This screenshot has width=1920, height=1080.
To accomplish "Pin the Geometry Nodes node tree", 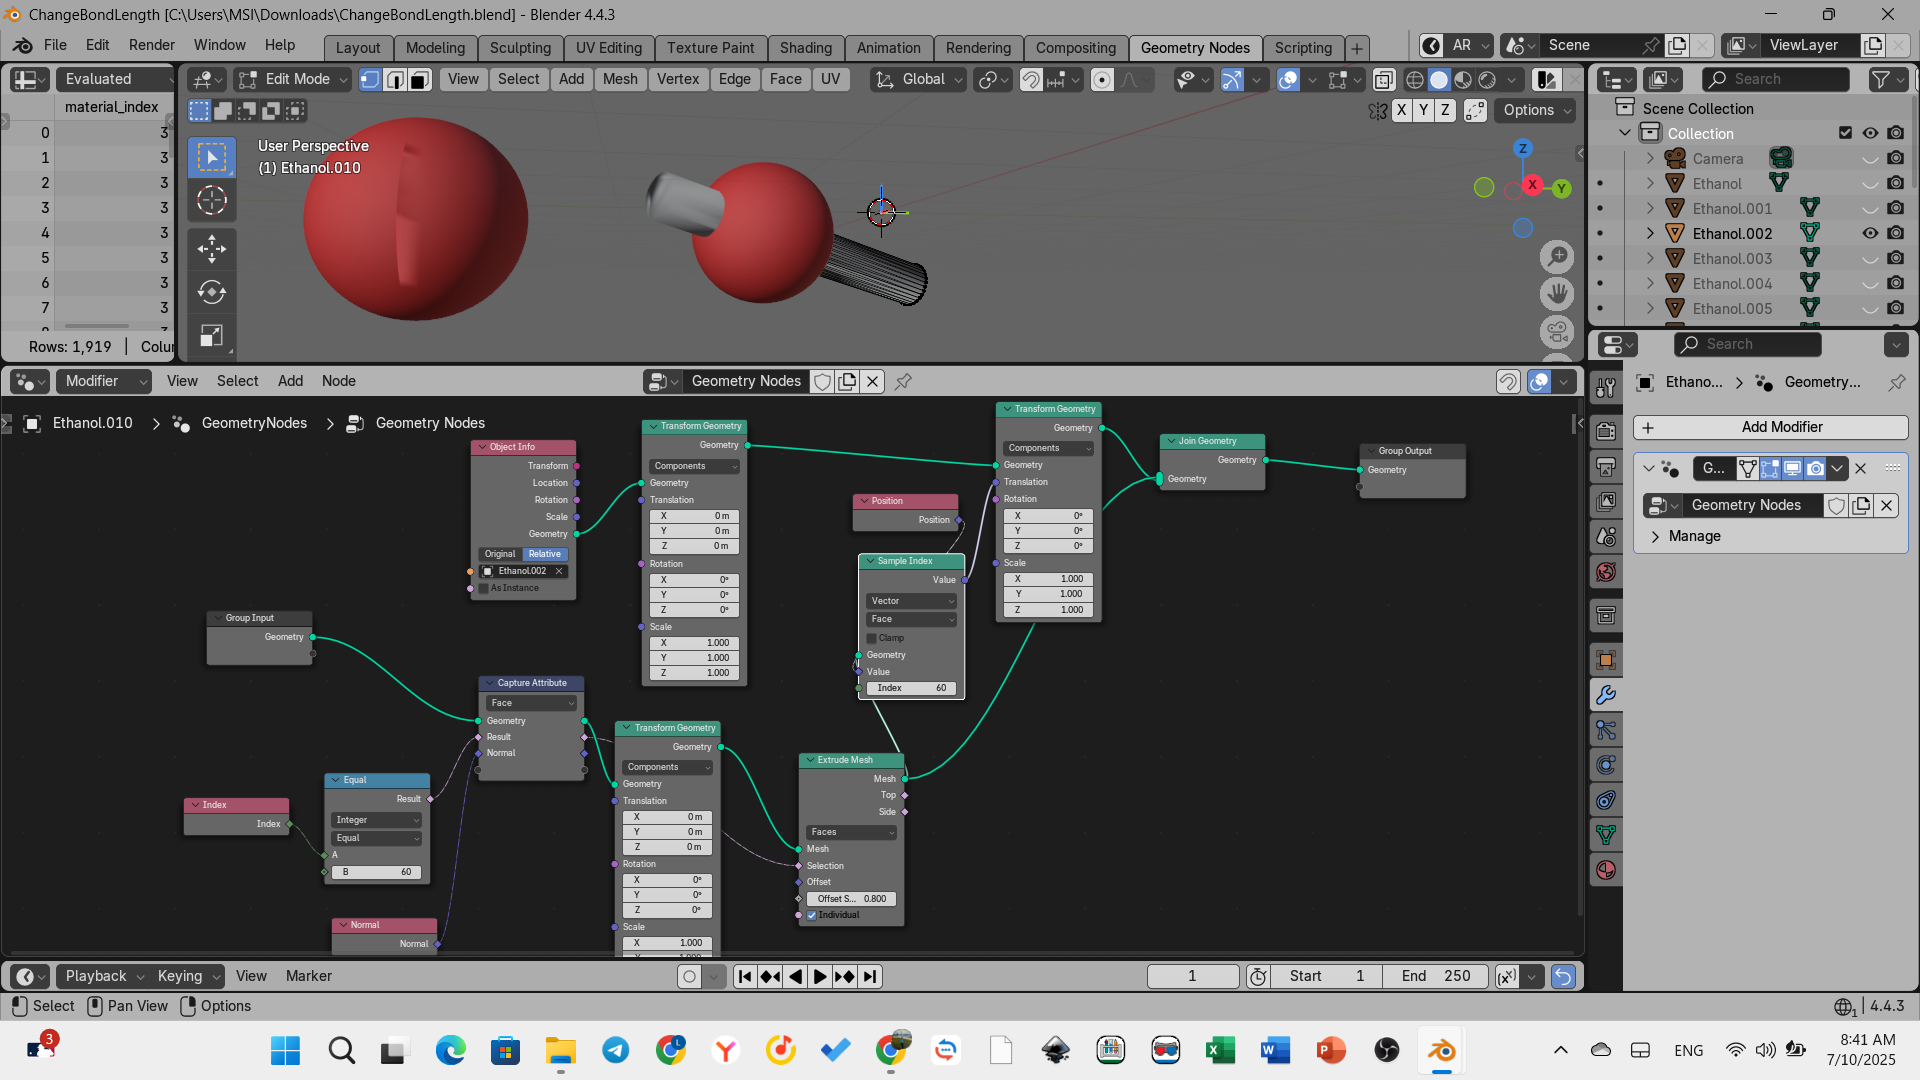I will [903, 381].
